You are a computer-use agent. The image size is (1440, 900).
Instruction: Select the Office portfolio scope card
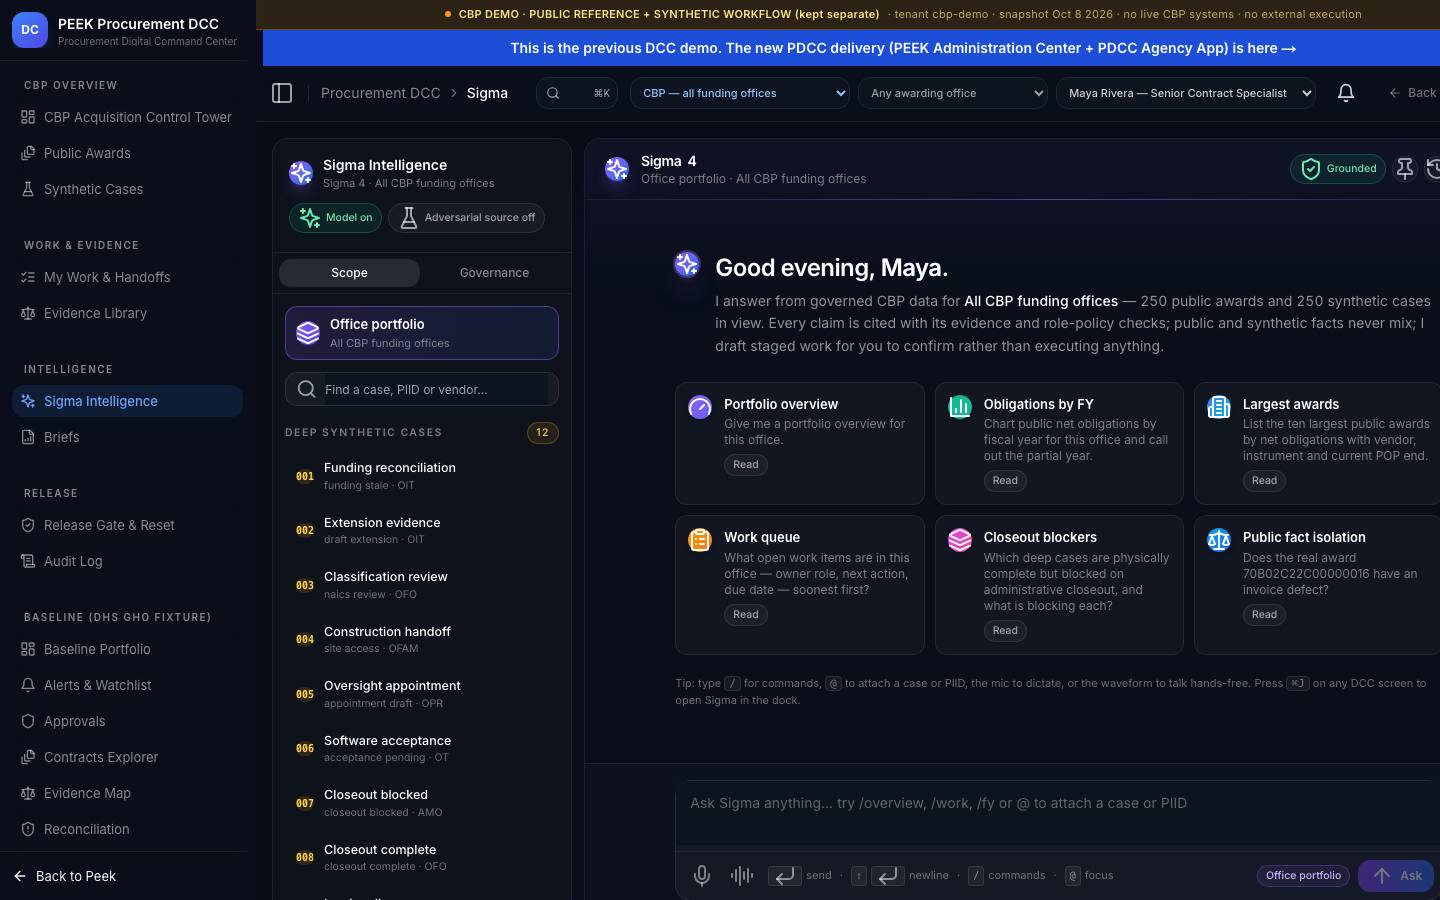(x=422, y=333)
